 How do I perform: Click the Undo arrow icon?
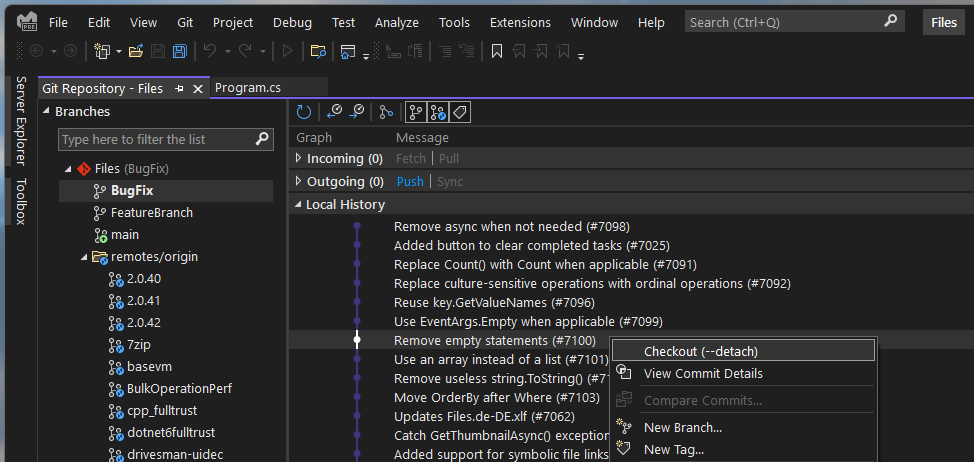(x=210, y=52)
